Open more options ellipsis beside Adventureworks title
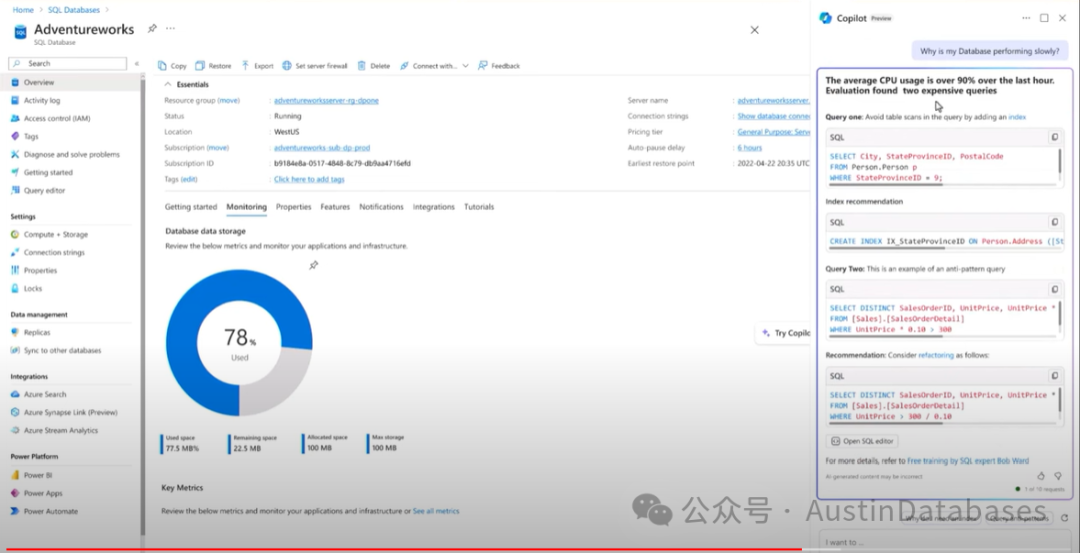The width and height of the screenshot is (1080, 553). pos(171,28)
